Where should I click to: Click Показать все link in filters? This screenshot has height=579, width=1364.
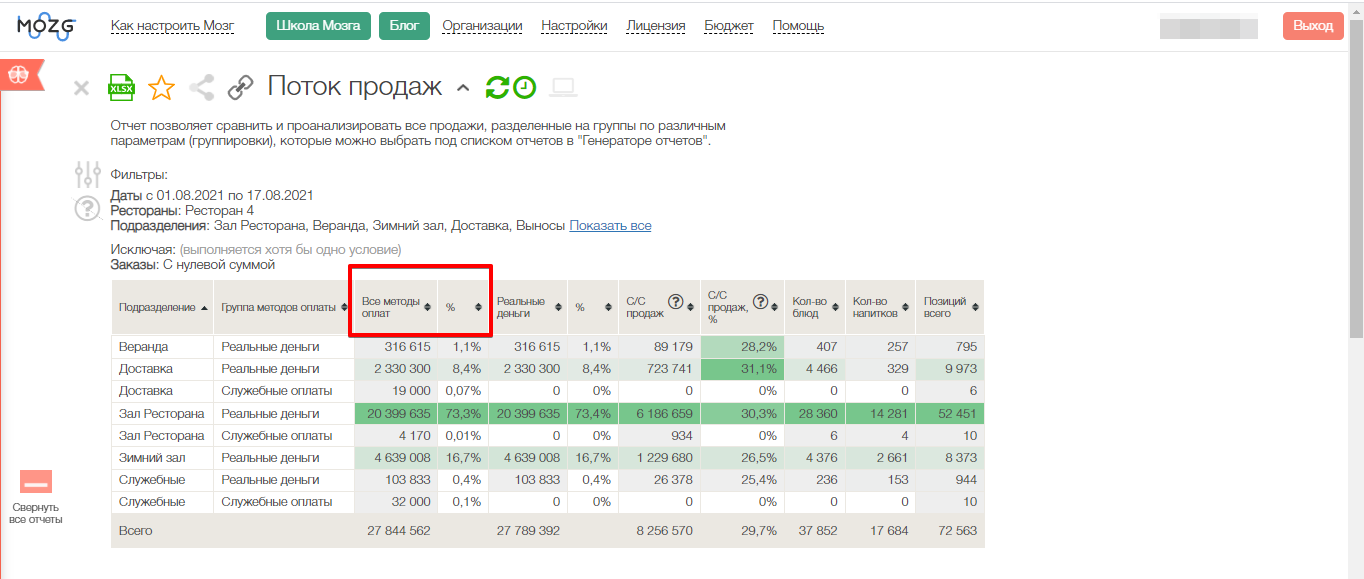[610, 226]
